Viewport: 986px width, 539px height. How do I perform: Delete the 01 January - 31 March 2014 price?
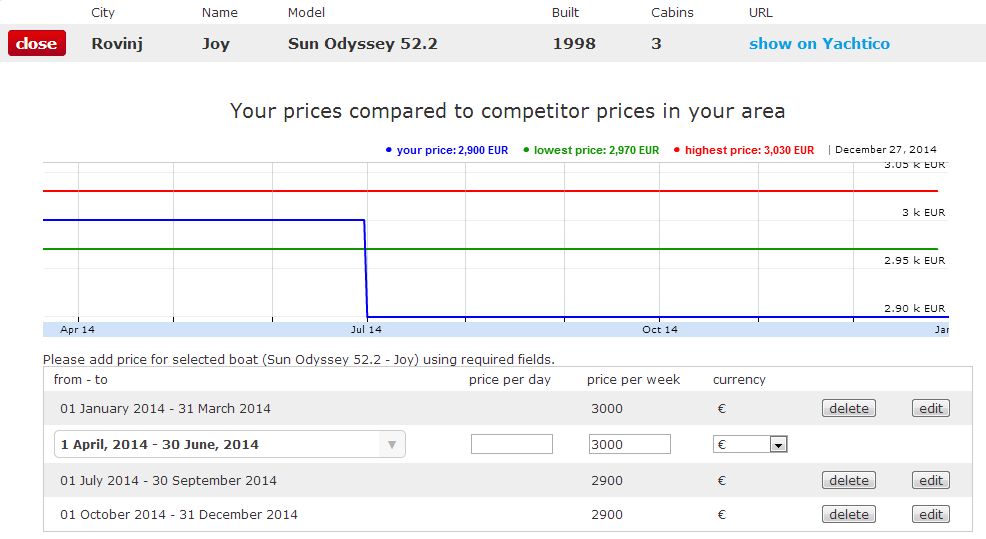point(848,409)
